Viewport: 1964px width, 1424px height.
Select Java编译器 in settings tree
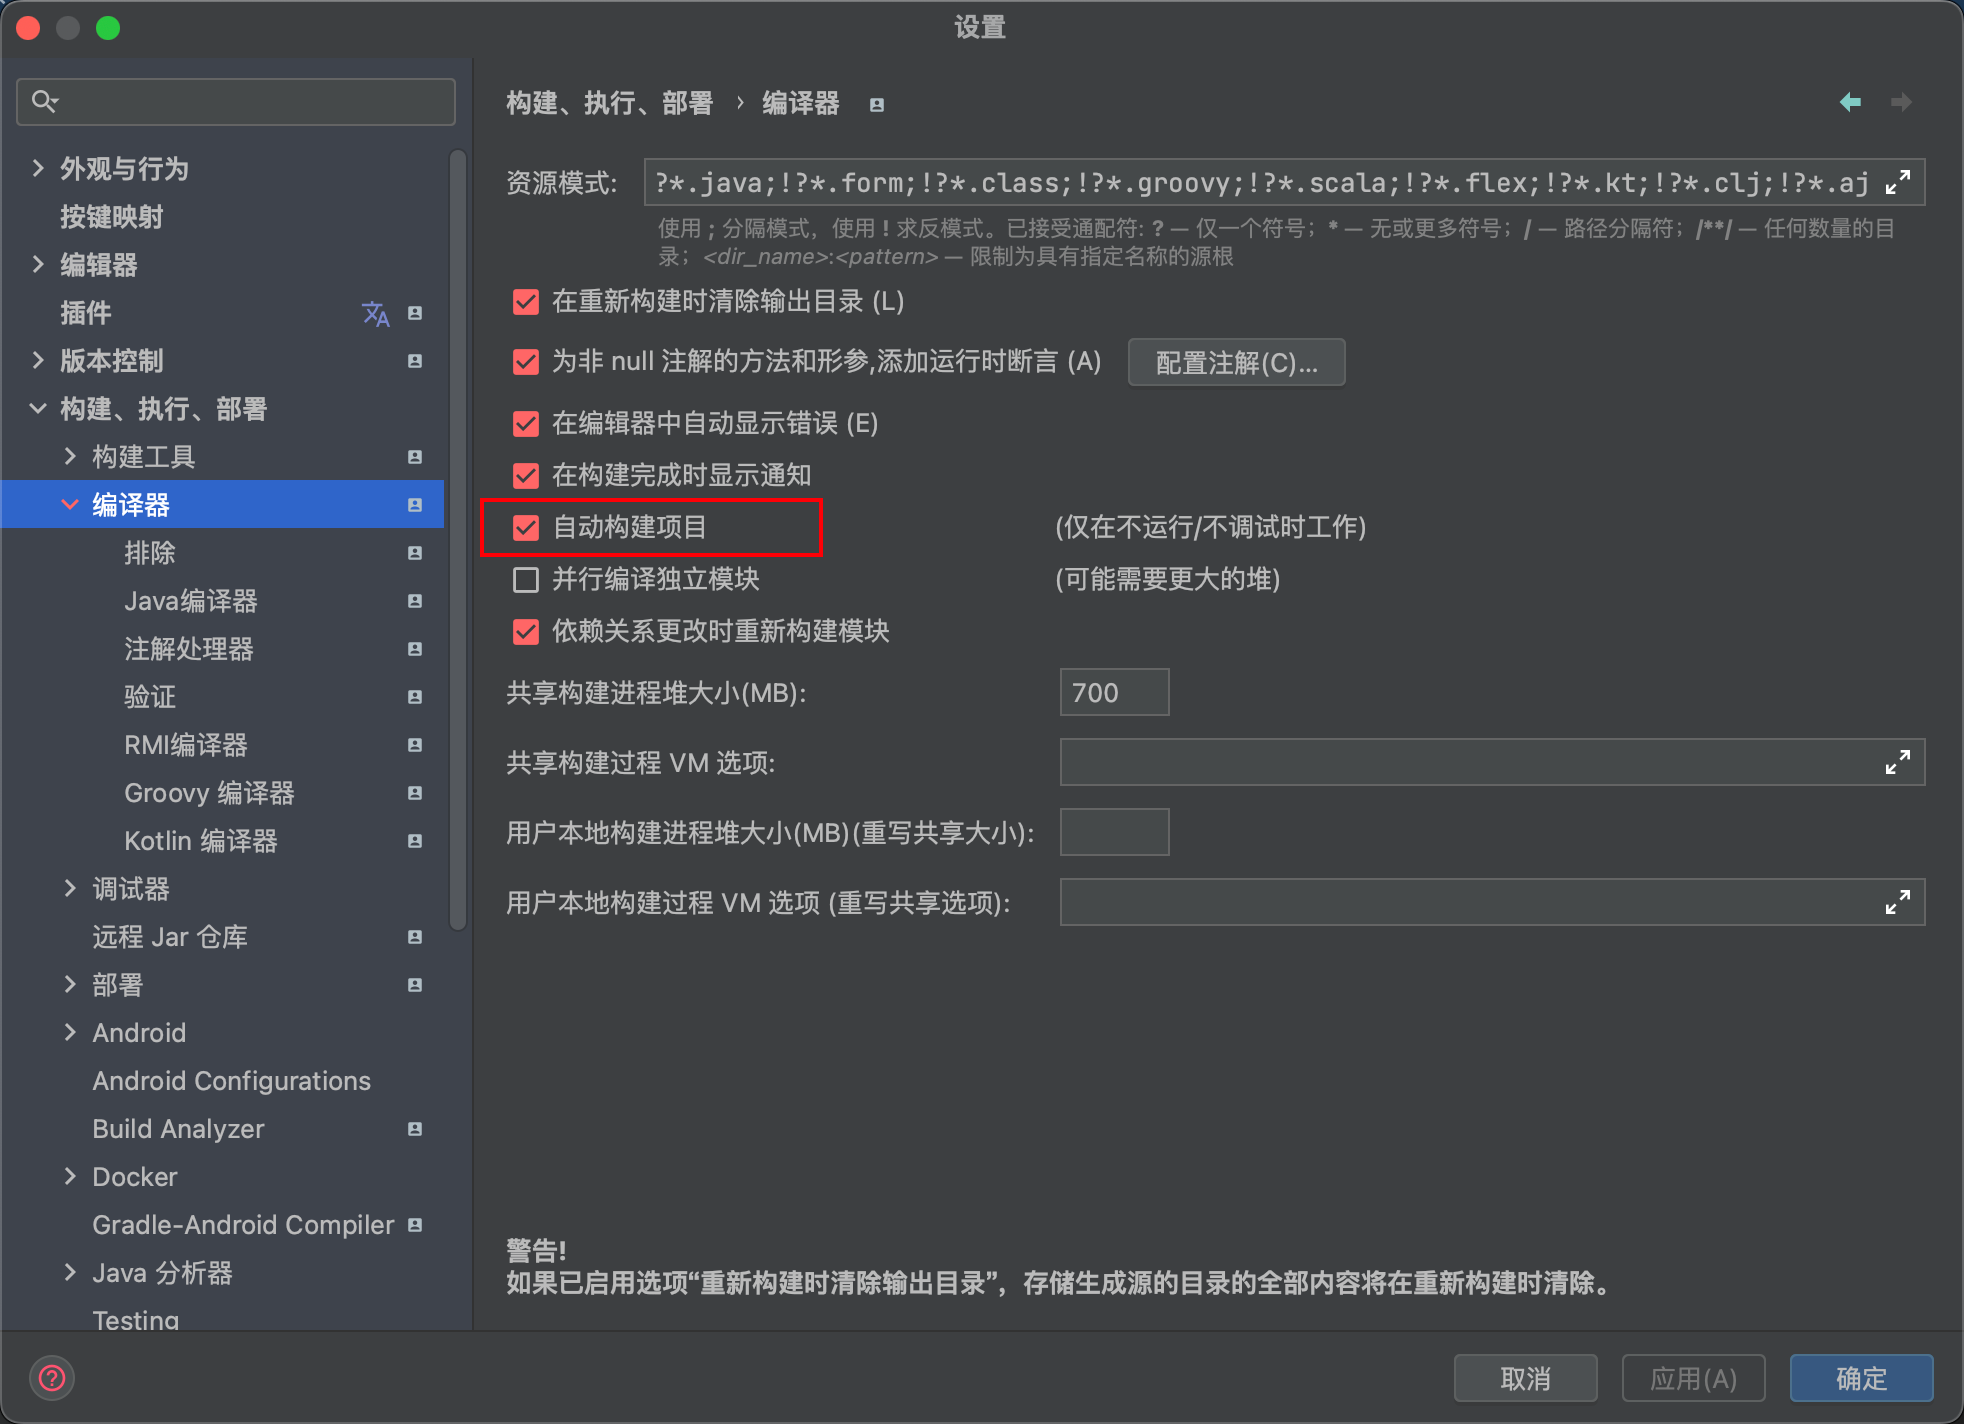pyautogui.click(x=190, y=601)
